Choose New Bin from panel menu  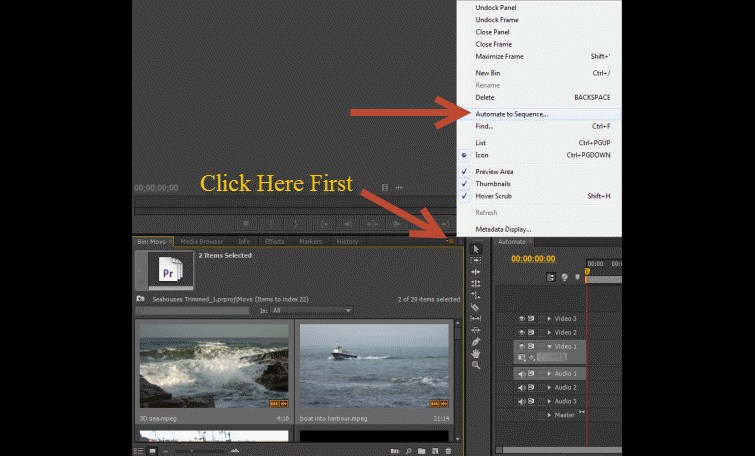coord(539,73)
